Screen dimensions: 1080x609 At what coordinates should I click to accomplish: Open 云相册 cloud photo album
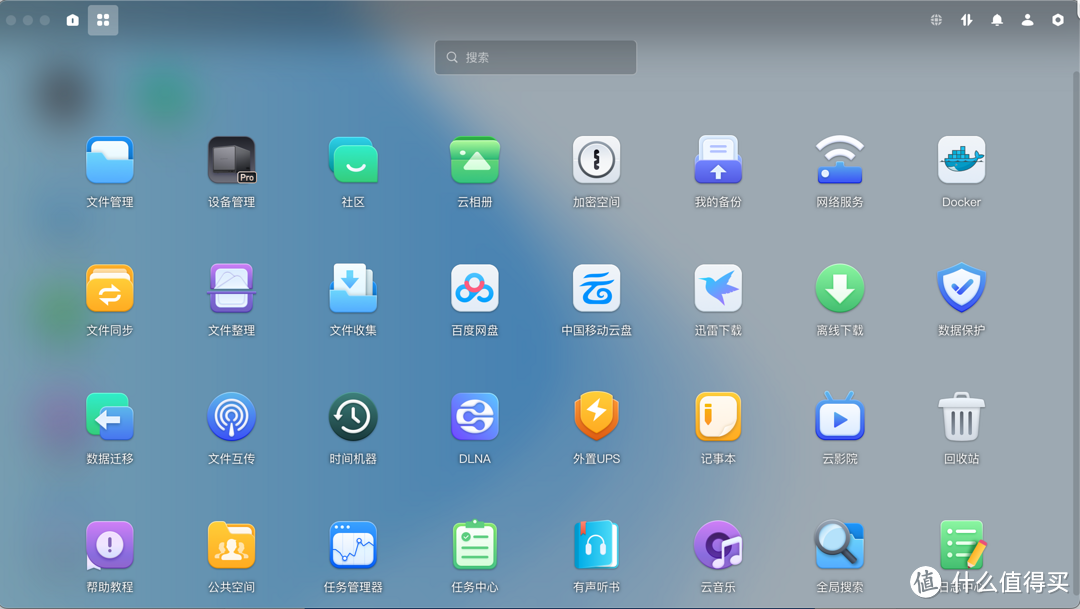click(x=475, y=161)
